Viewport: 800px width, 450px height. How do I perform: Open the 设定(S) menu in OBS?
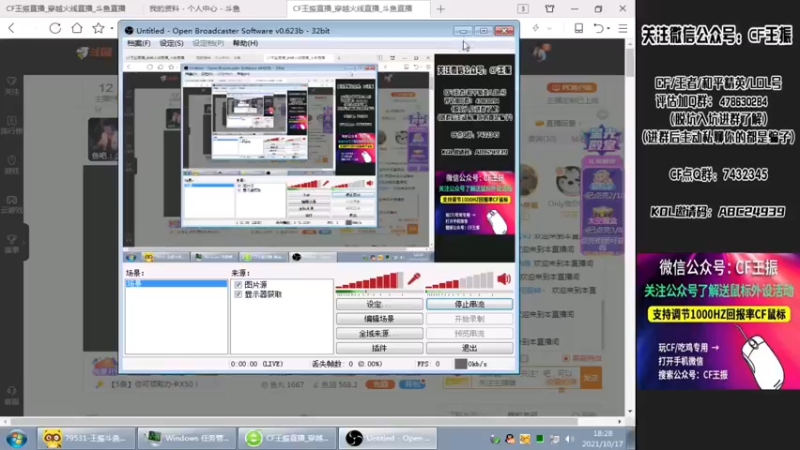click(x=171, y=43)
